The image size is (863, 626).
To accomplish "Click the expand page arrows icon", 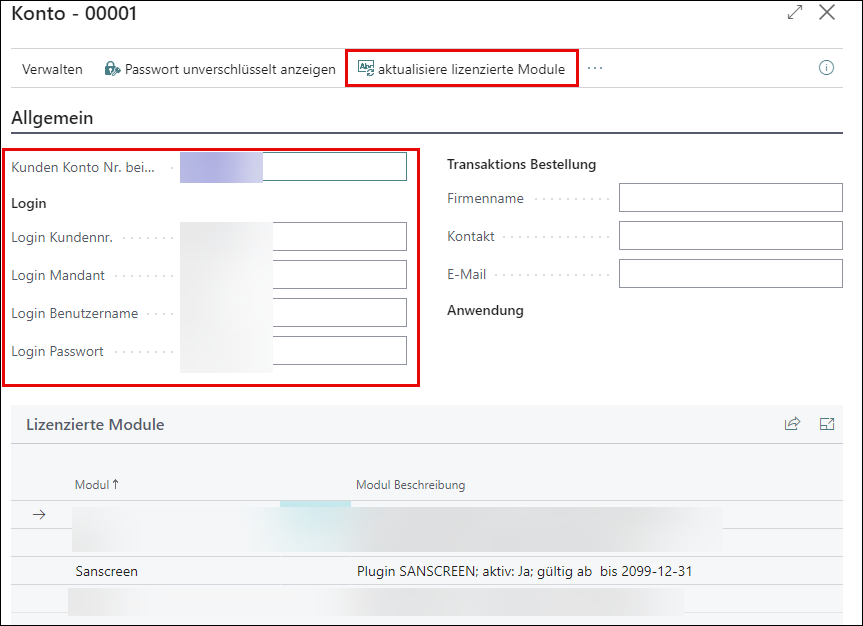I will click(x=795, y=13).
